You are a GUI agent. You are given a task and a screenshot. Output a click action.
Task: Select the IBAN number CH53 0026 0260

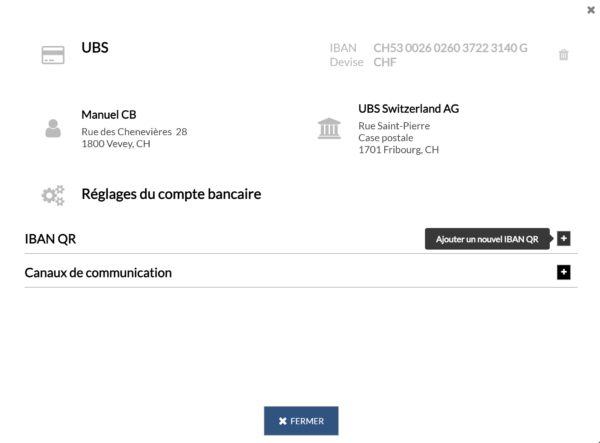click(450, 48)
